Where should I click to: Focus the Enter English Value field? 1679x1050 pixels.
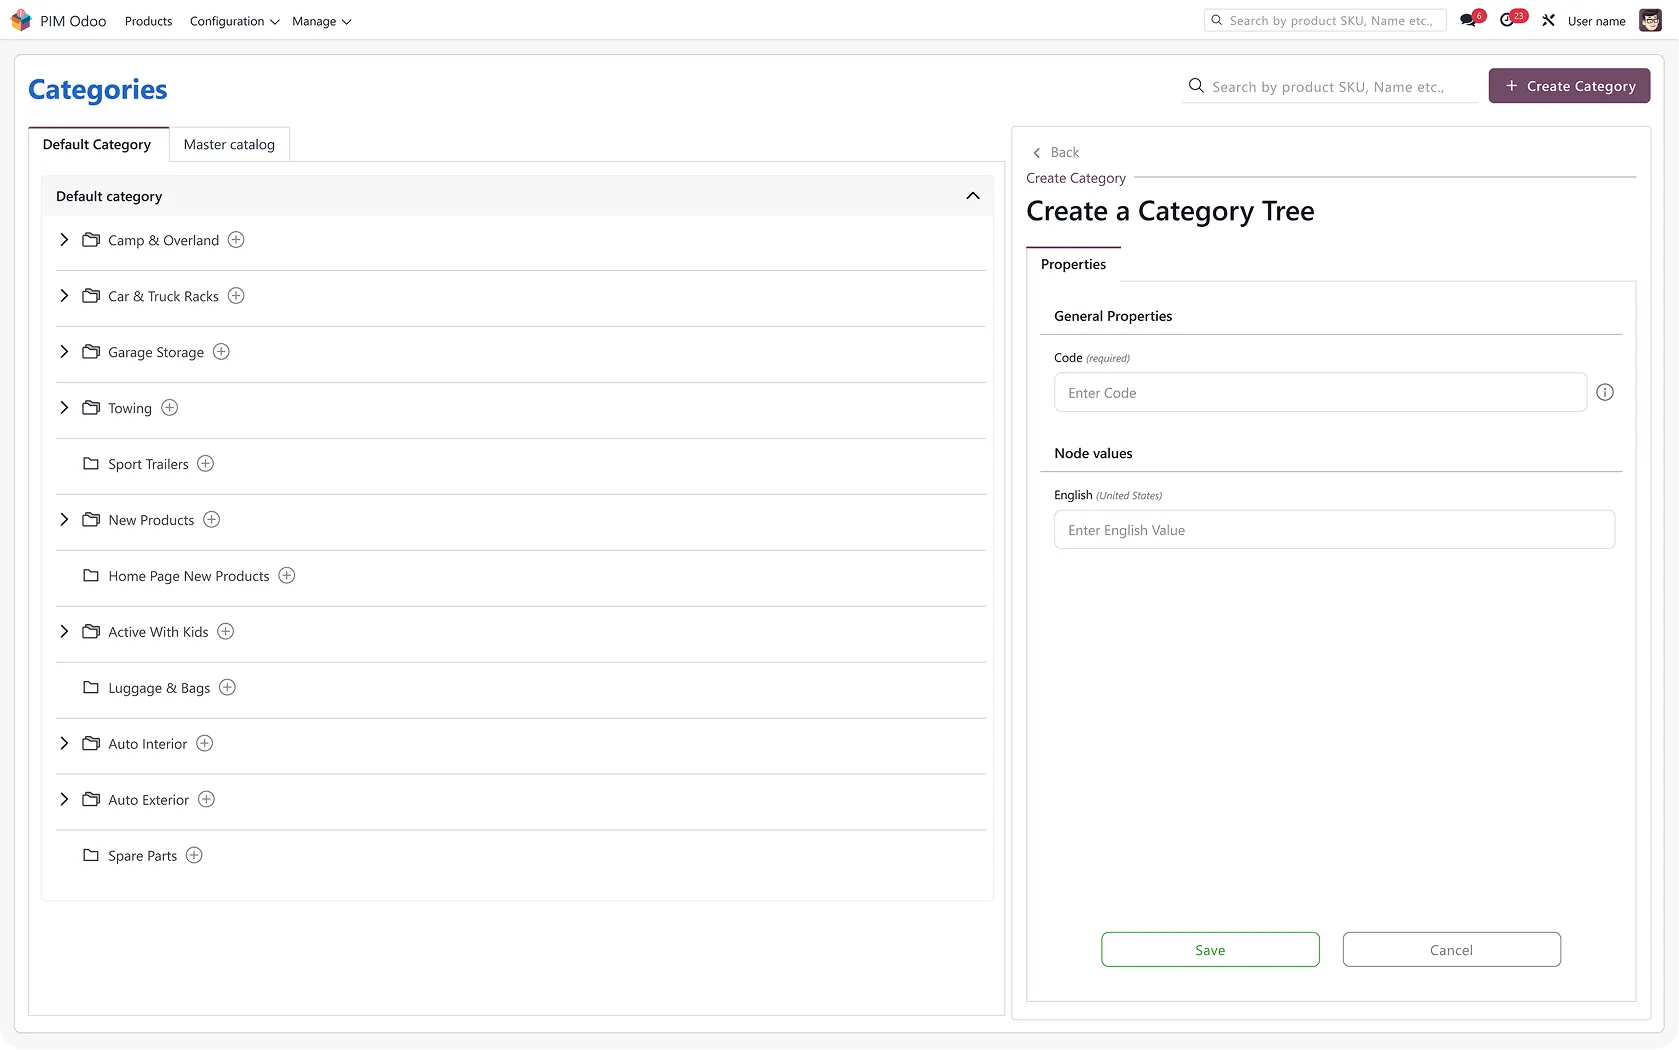point(1334,530)
